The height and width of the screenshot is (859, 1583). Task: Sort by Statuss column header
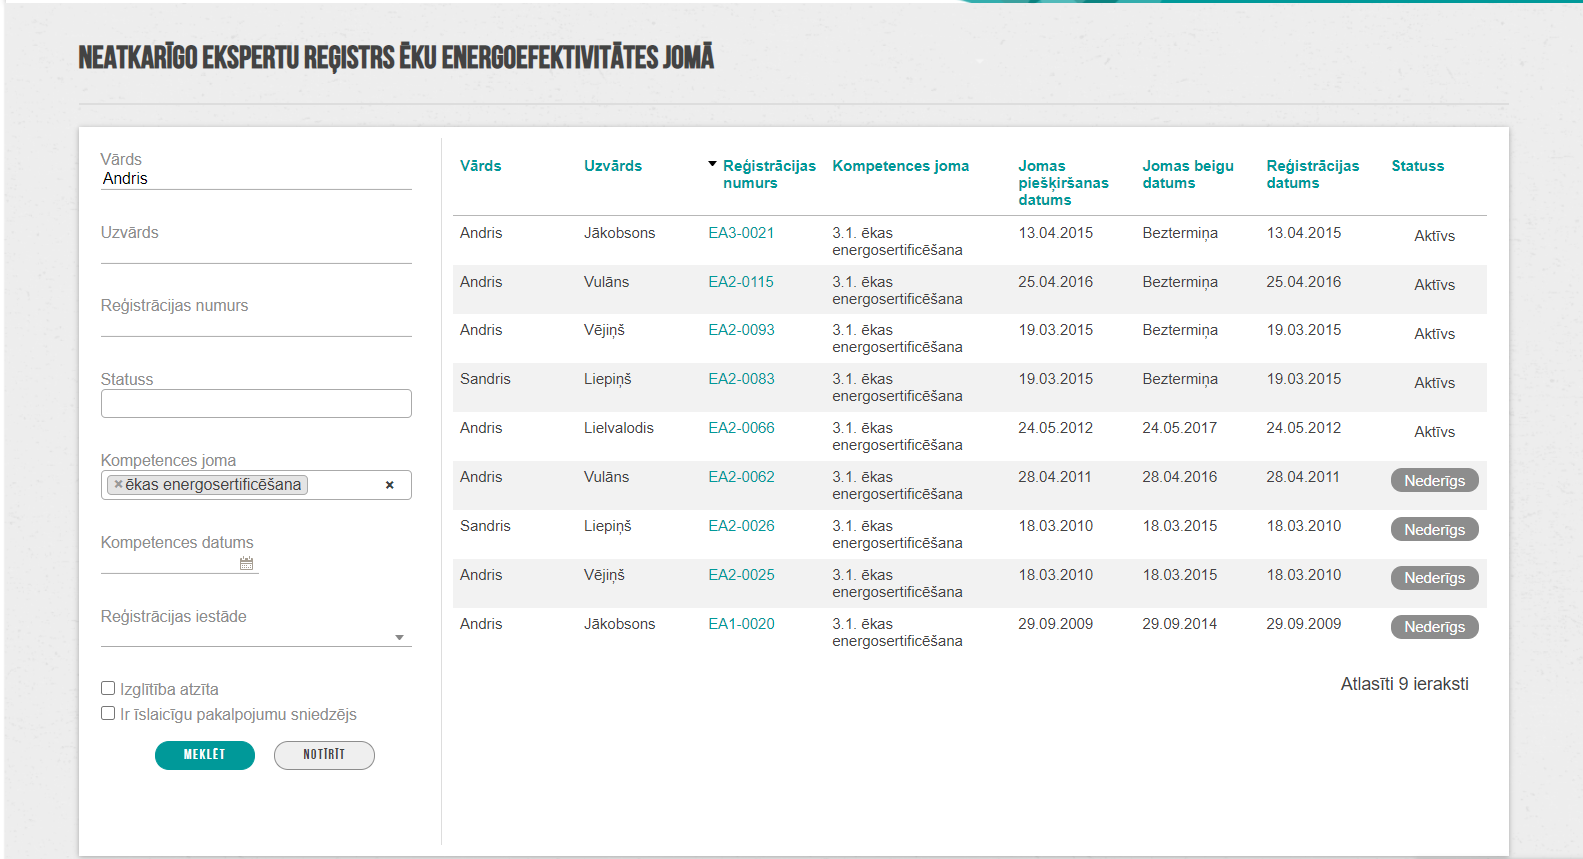click(1417, 166)
